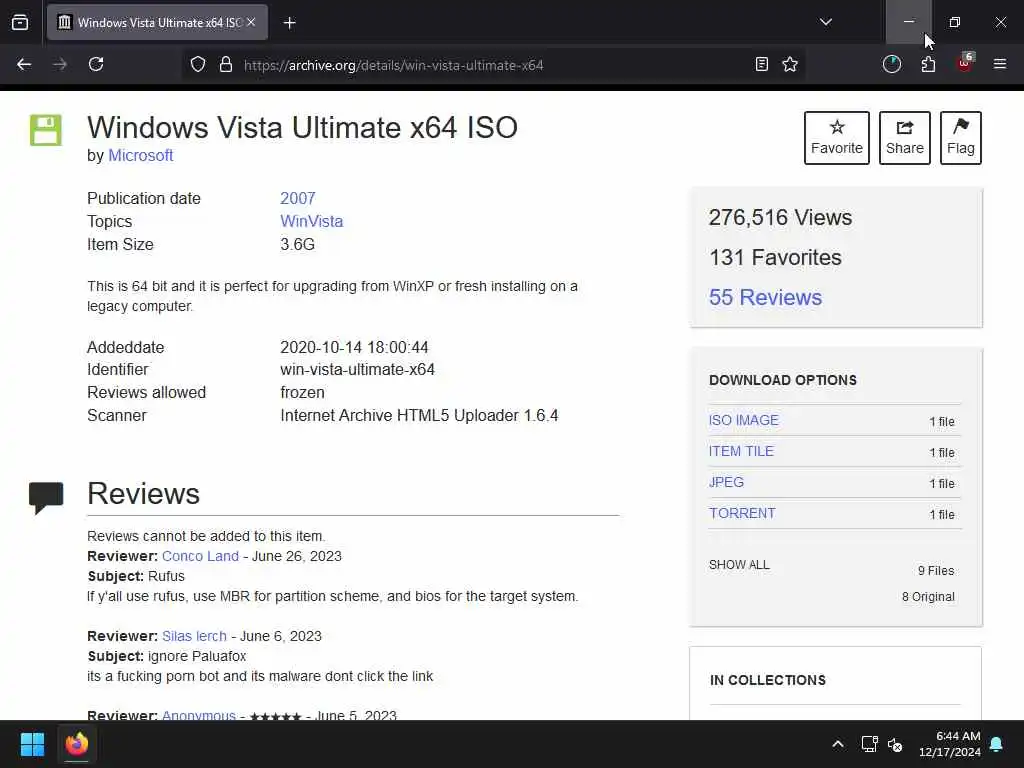Viewport: 1024px width, 768px height.
Task: Click the site padlock security icon
Action: (226, 64)
